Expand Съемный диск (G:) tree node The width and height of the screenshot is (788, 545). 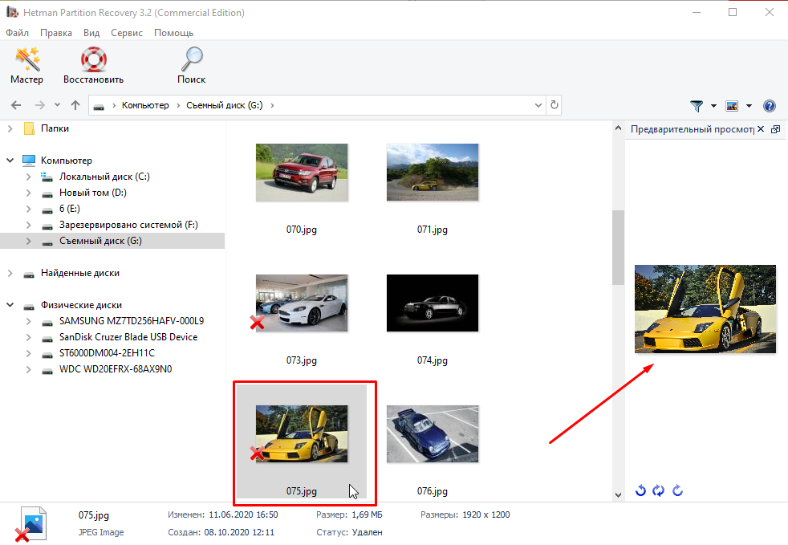point(28,241)
